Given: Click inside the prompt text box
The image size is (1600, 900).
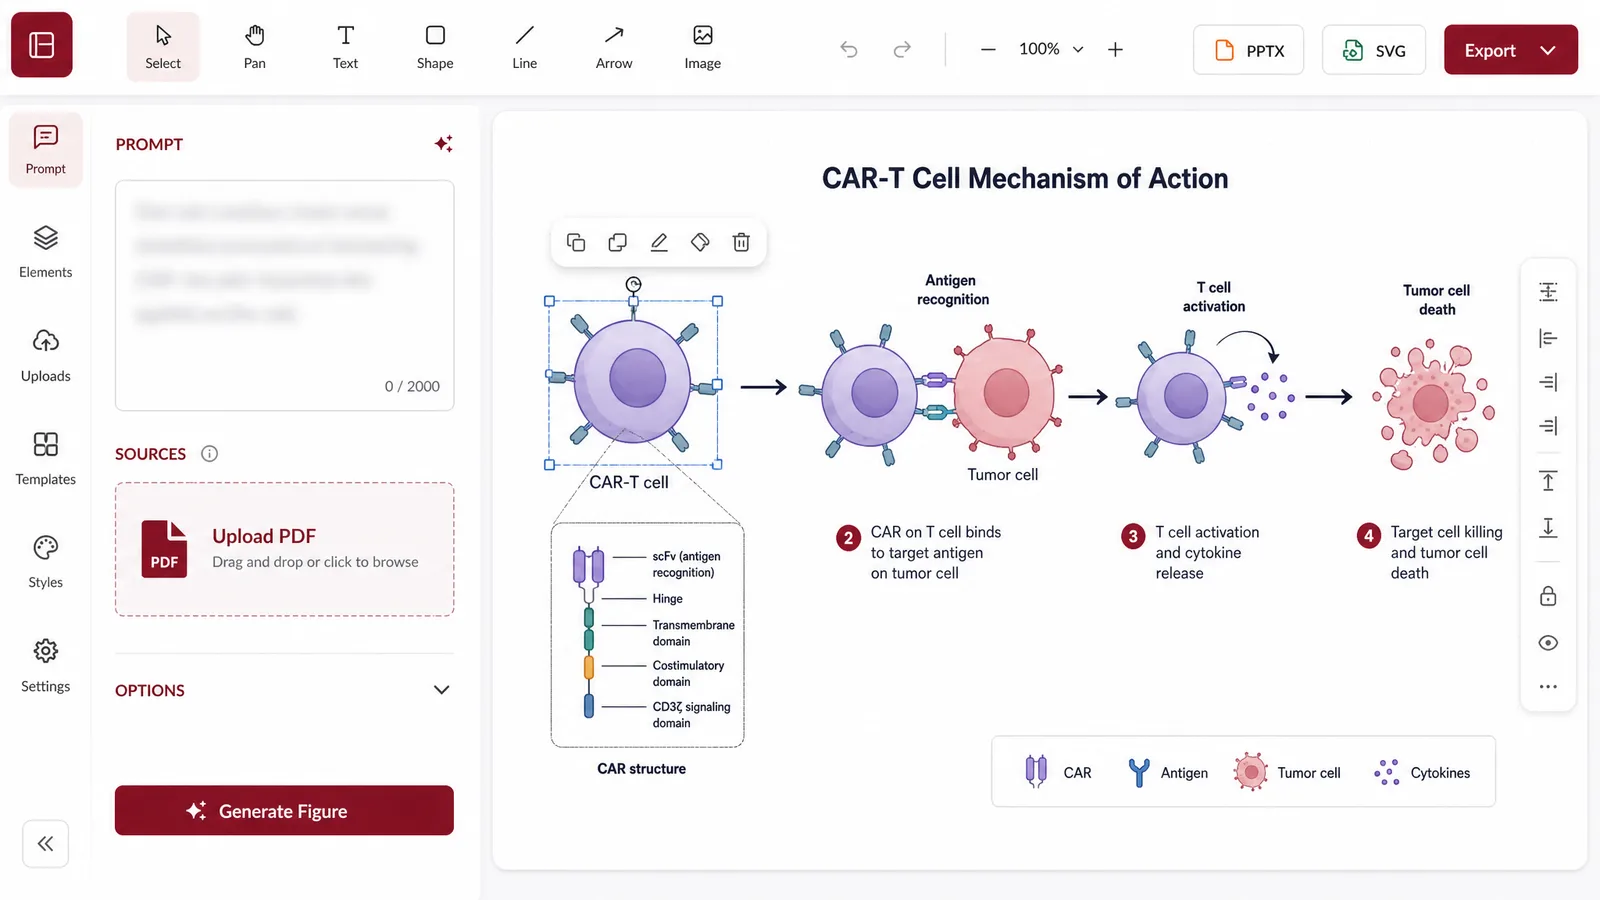Looking at the screenshot, I should [284, 295].
